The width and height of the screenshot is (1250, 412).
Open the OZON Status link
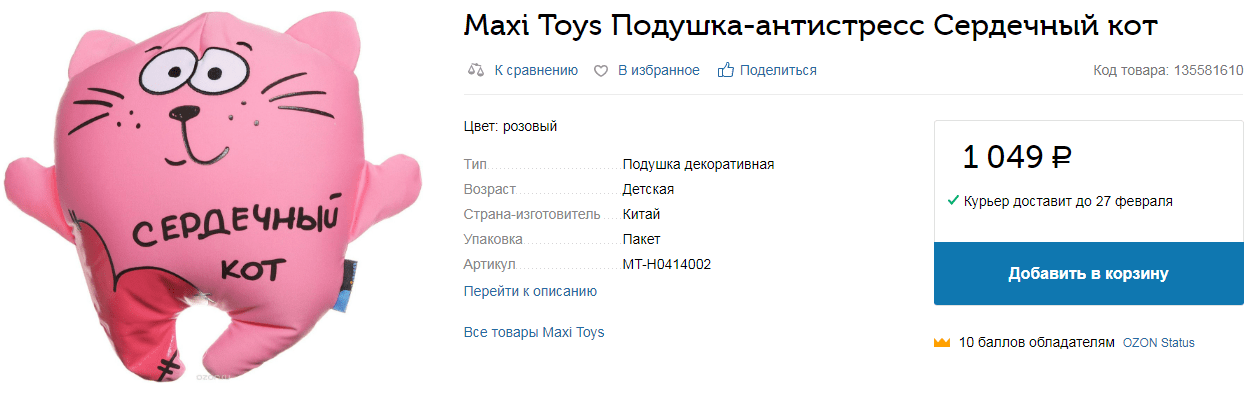[x=1158, y=343]
